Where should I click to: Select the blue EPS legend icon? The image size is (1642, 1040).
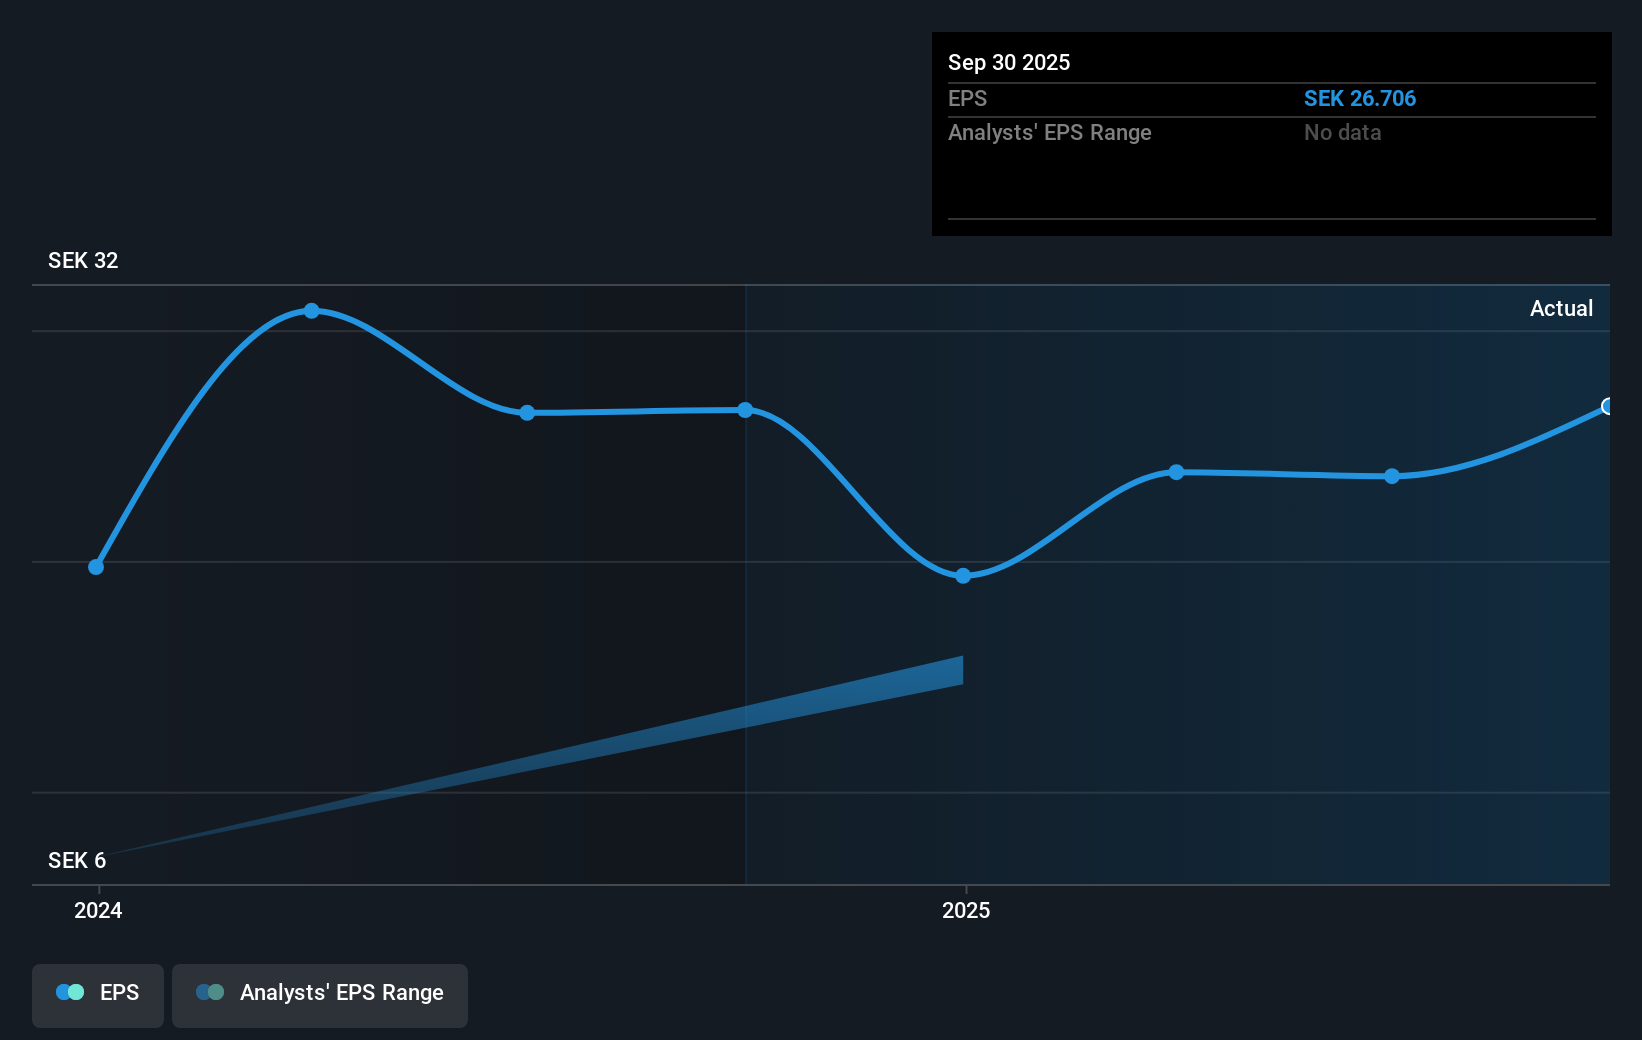[x=70, y=992]
